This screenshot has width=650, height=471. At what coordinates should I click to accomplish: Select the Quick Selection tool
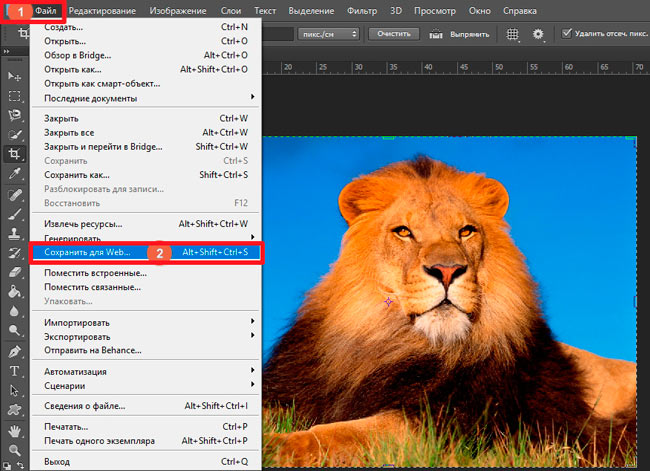click(15, 135)
